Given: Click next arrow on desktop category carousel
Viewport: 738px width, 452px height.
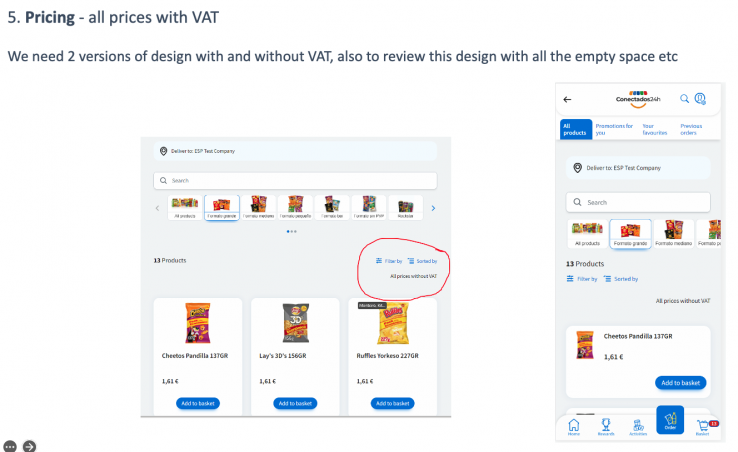Looking at the screenshot, I should click(433, 208).
